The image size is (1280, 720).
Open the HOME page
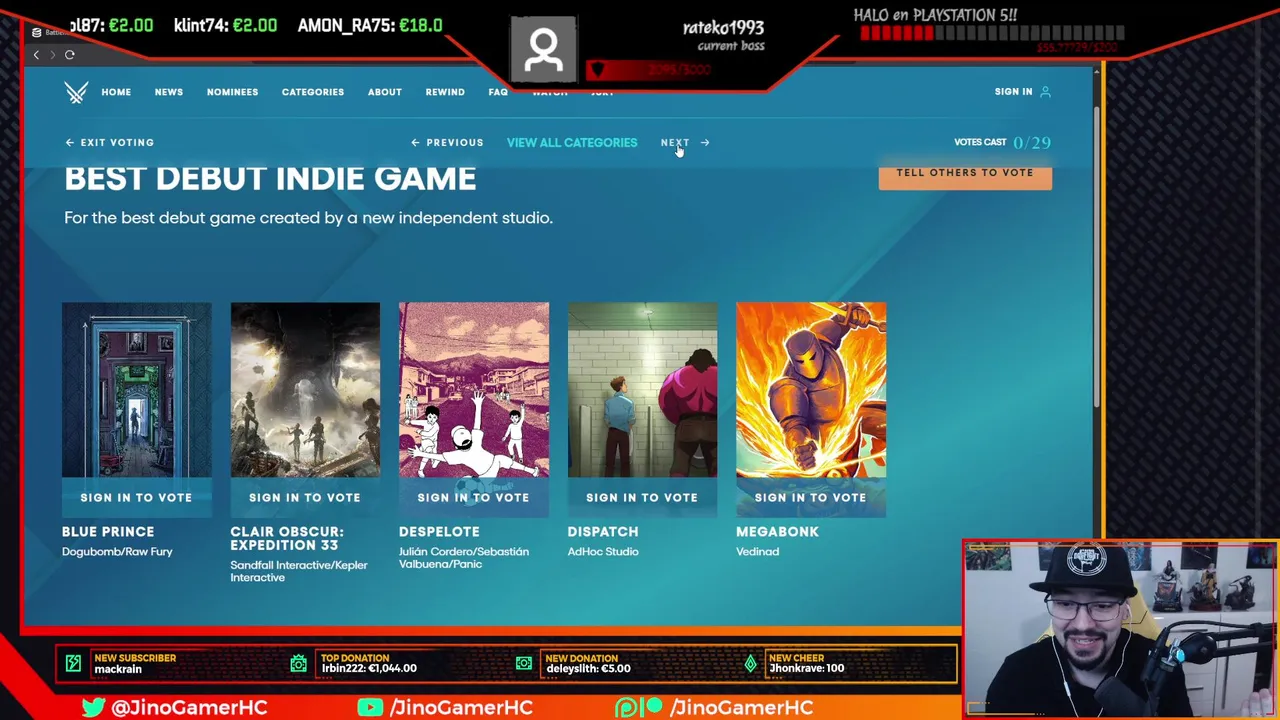tap(116, 92)
